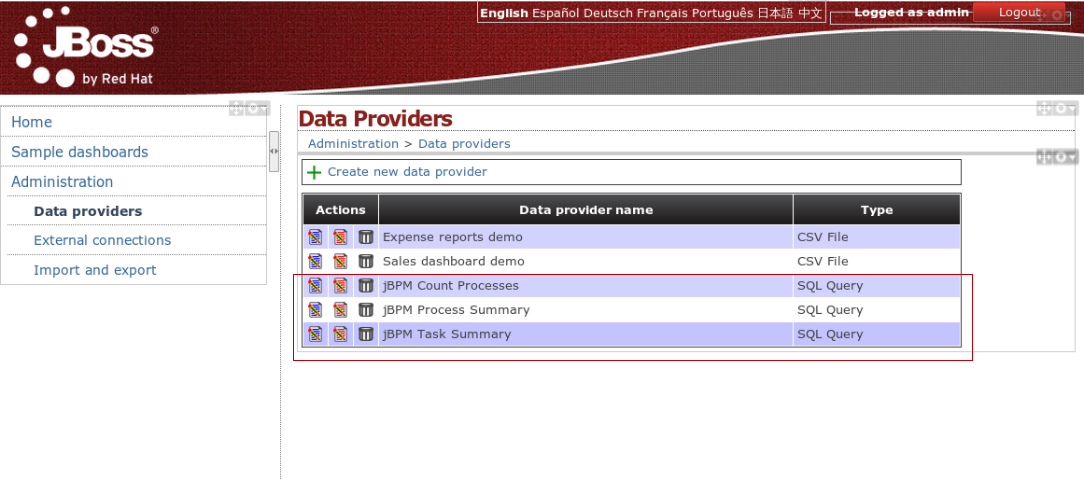Click SQL Query type of jBPM Process Summary
Image resolution: width=1084 pixels, height=479 pixels.
click(x=830, y=310)
